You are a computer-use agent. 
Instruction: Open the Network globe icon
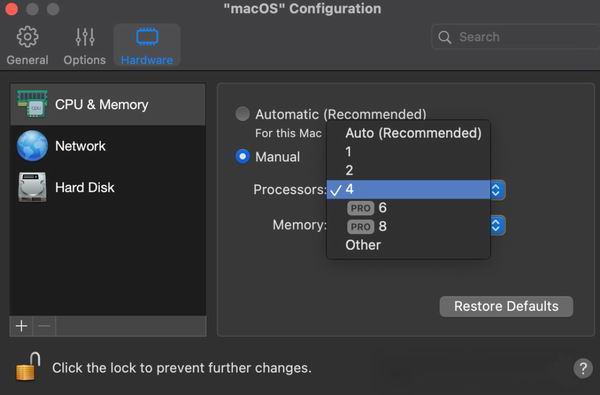(x=32, y=146)
